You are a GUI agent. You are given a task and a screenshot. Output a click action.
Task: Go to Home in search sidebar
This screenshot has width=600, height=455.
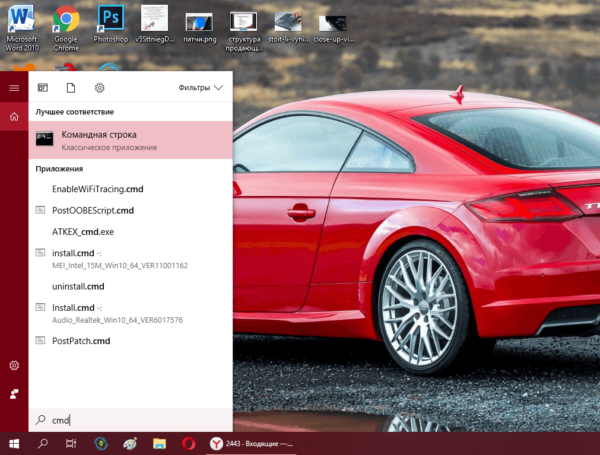coord(14,116)
